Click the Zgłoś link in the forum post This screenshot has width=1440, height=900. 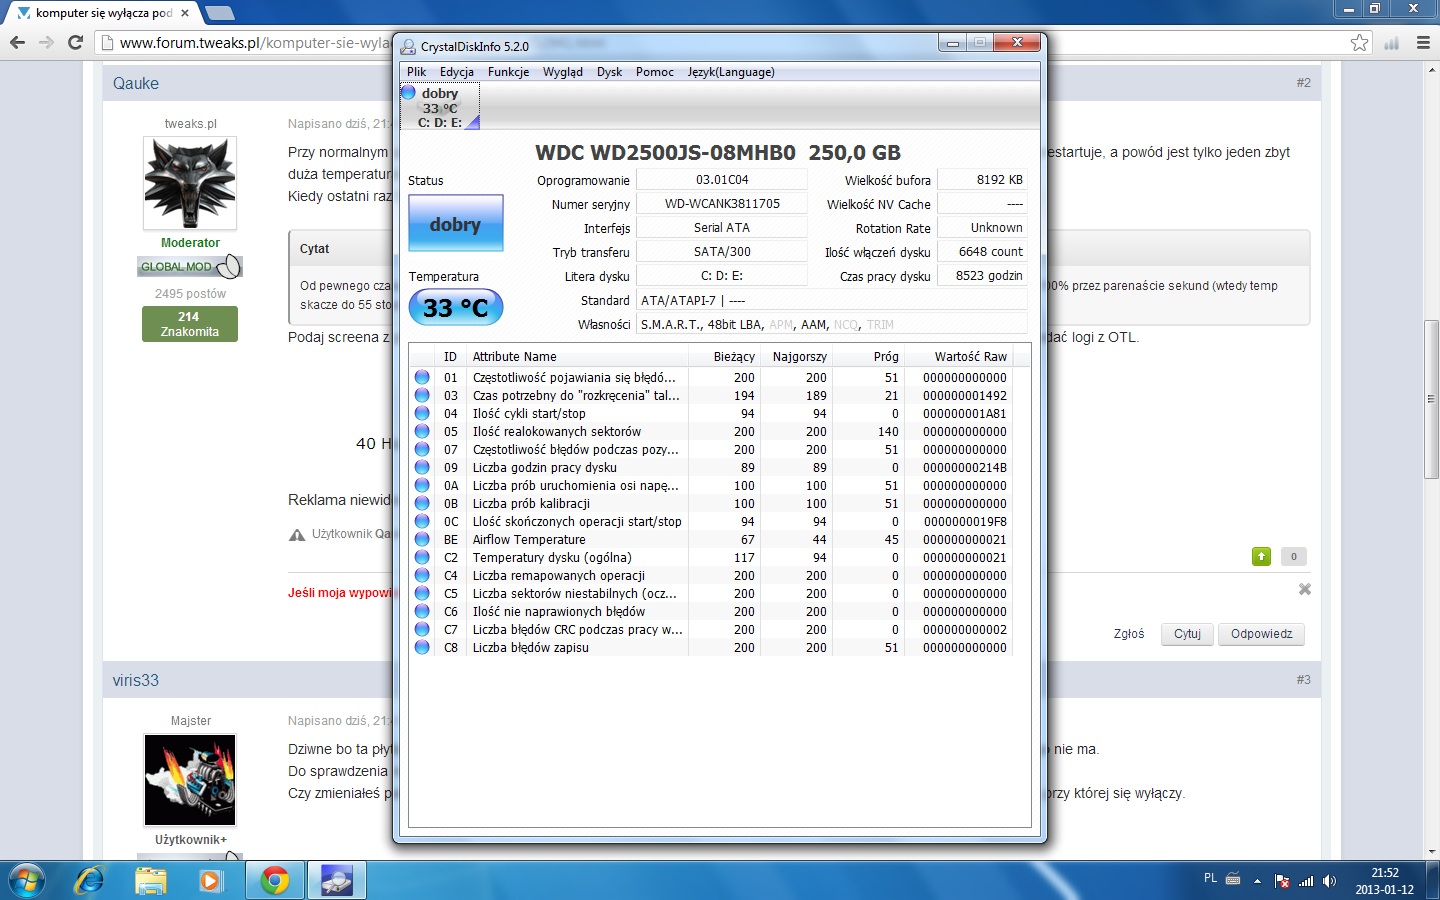point(1129,634)
